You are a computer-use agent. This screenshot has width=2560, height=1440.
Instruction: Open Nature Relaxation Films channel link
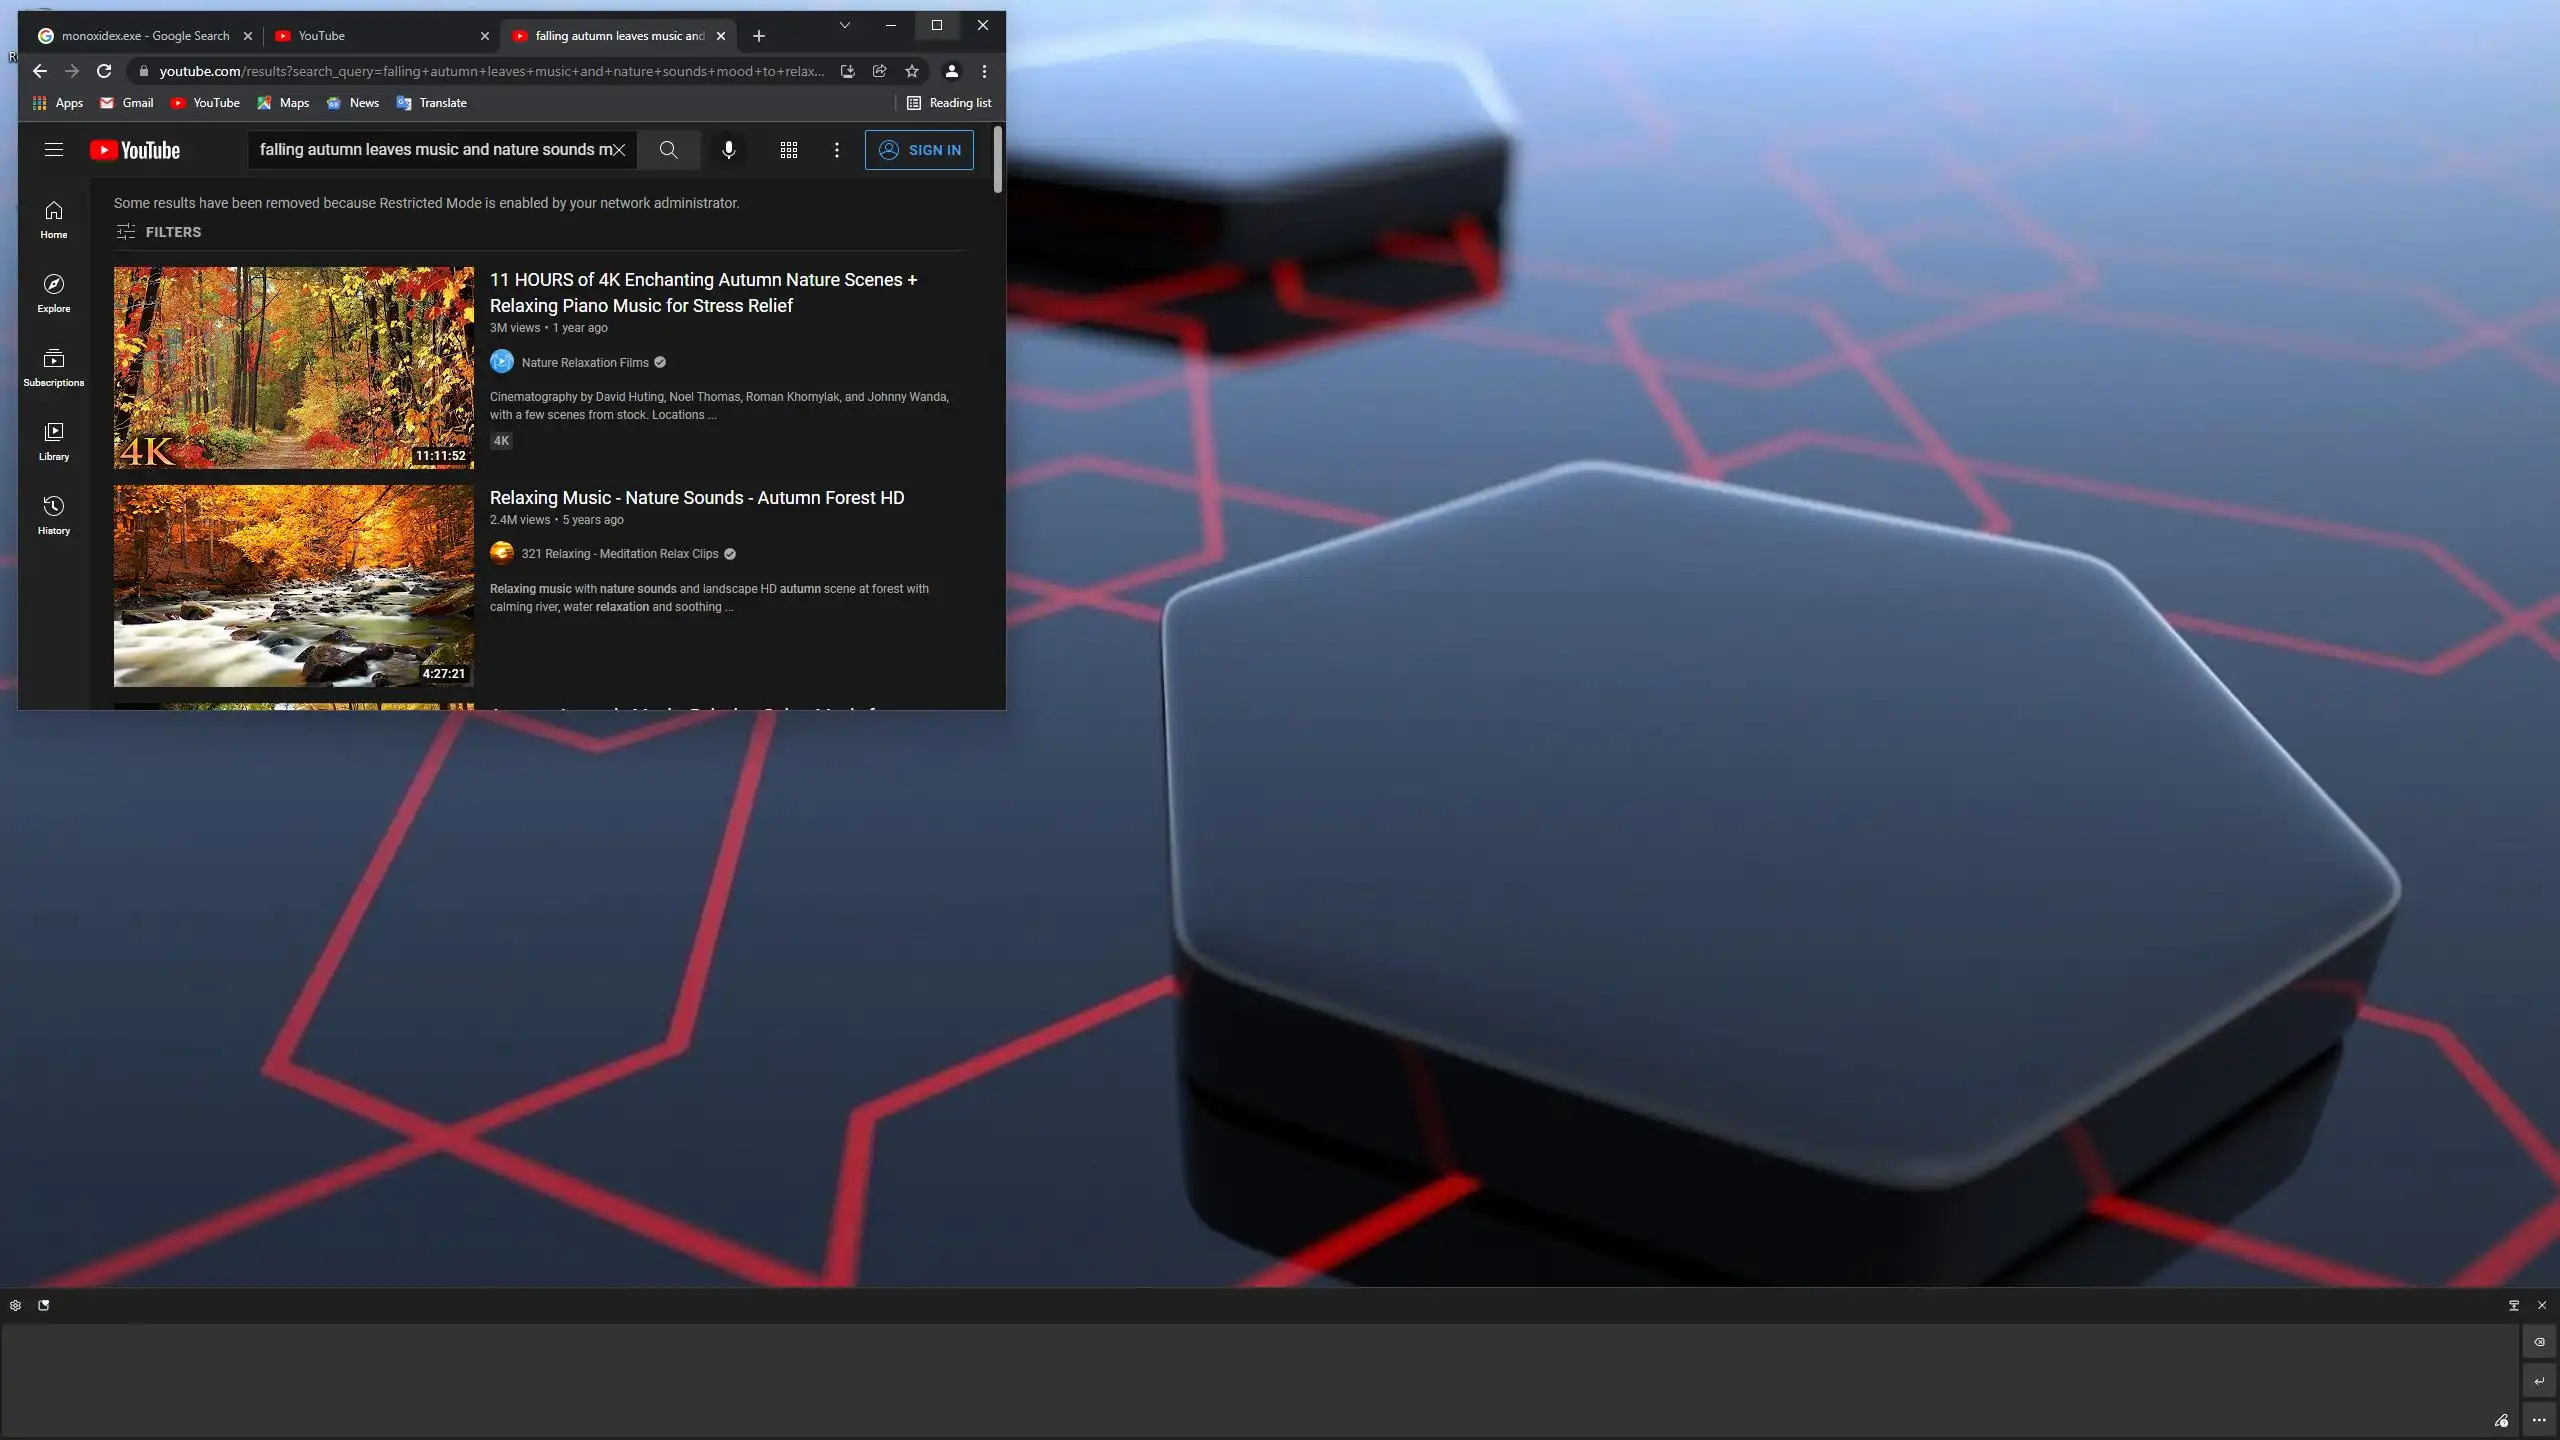585,363
